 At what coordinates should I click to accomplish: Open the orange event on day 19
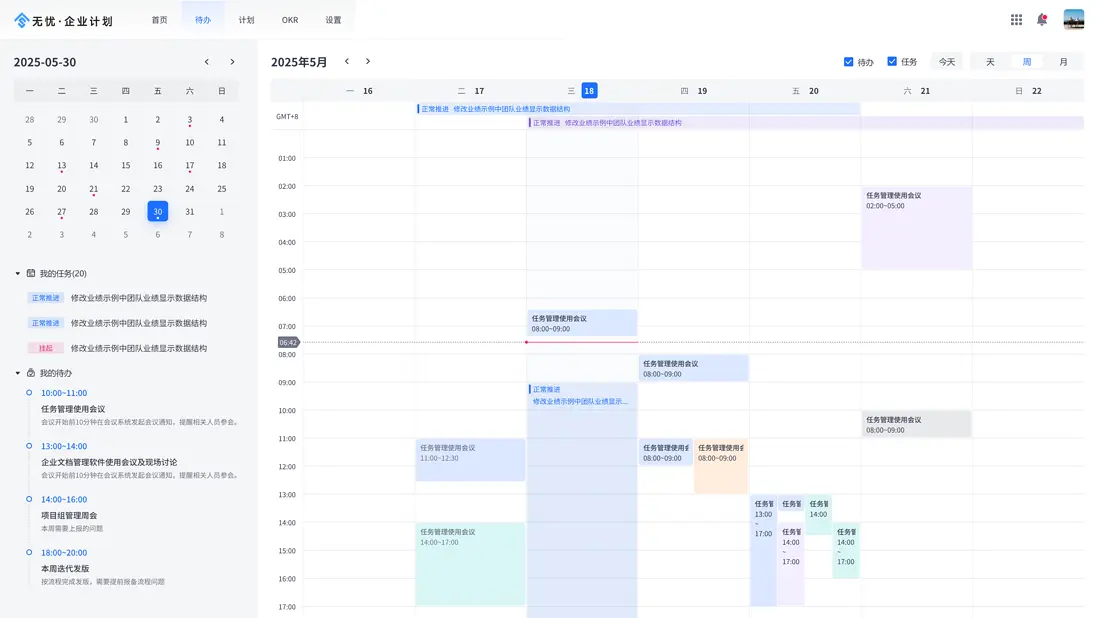(x=721, y=465)
